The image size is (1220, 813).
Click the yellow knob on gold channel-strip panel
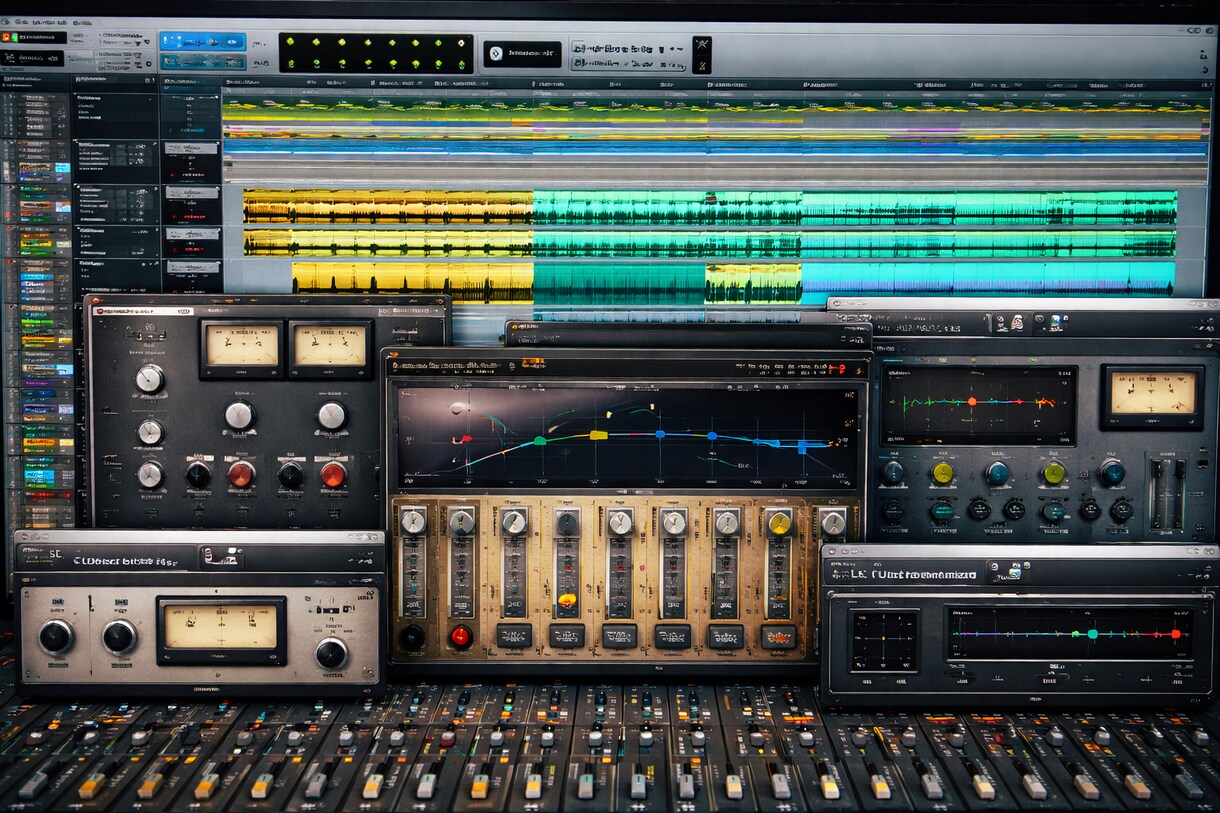point(779,522)
